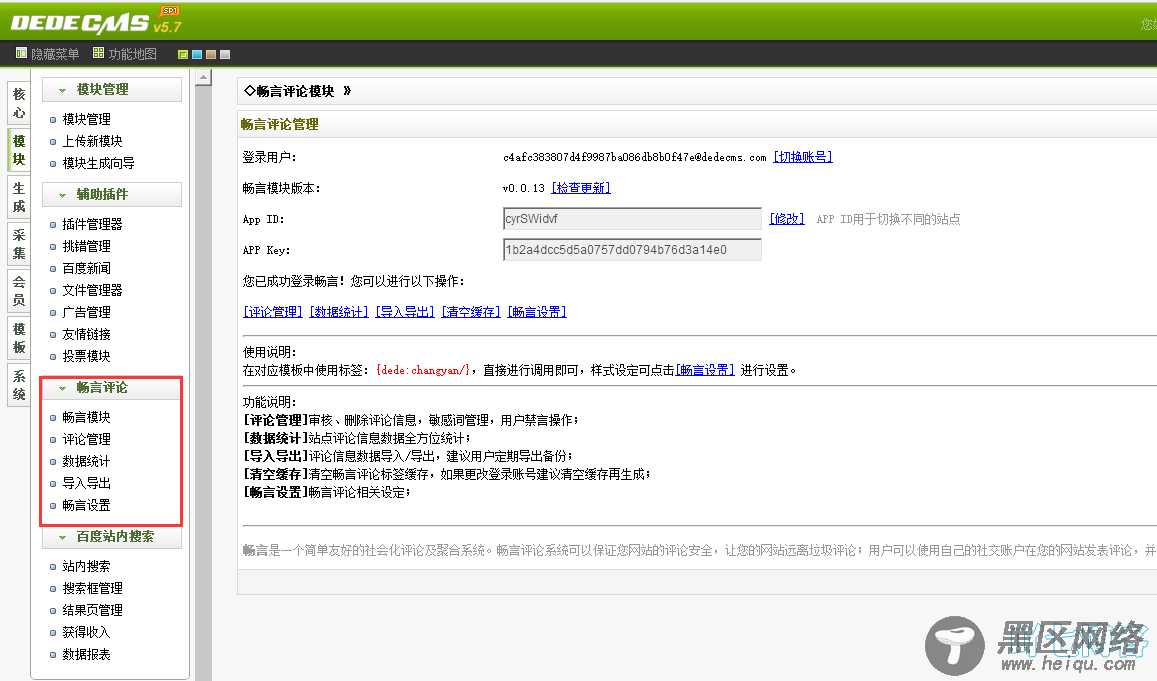Click [畅言设置] link in usage instructions
Viewport: 1157px width, 681px height.
(705, 370)
